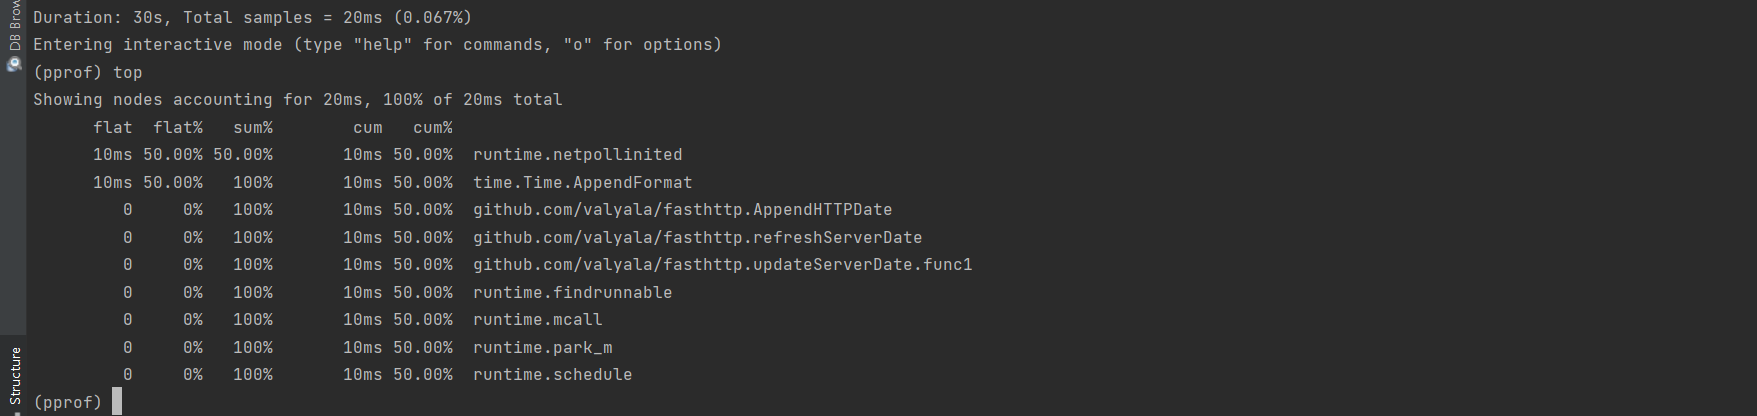Click the DB Browser tool window icon

[14, 64]
